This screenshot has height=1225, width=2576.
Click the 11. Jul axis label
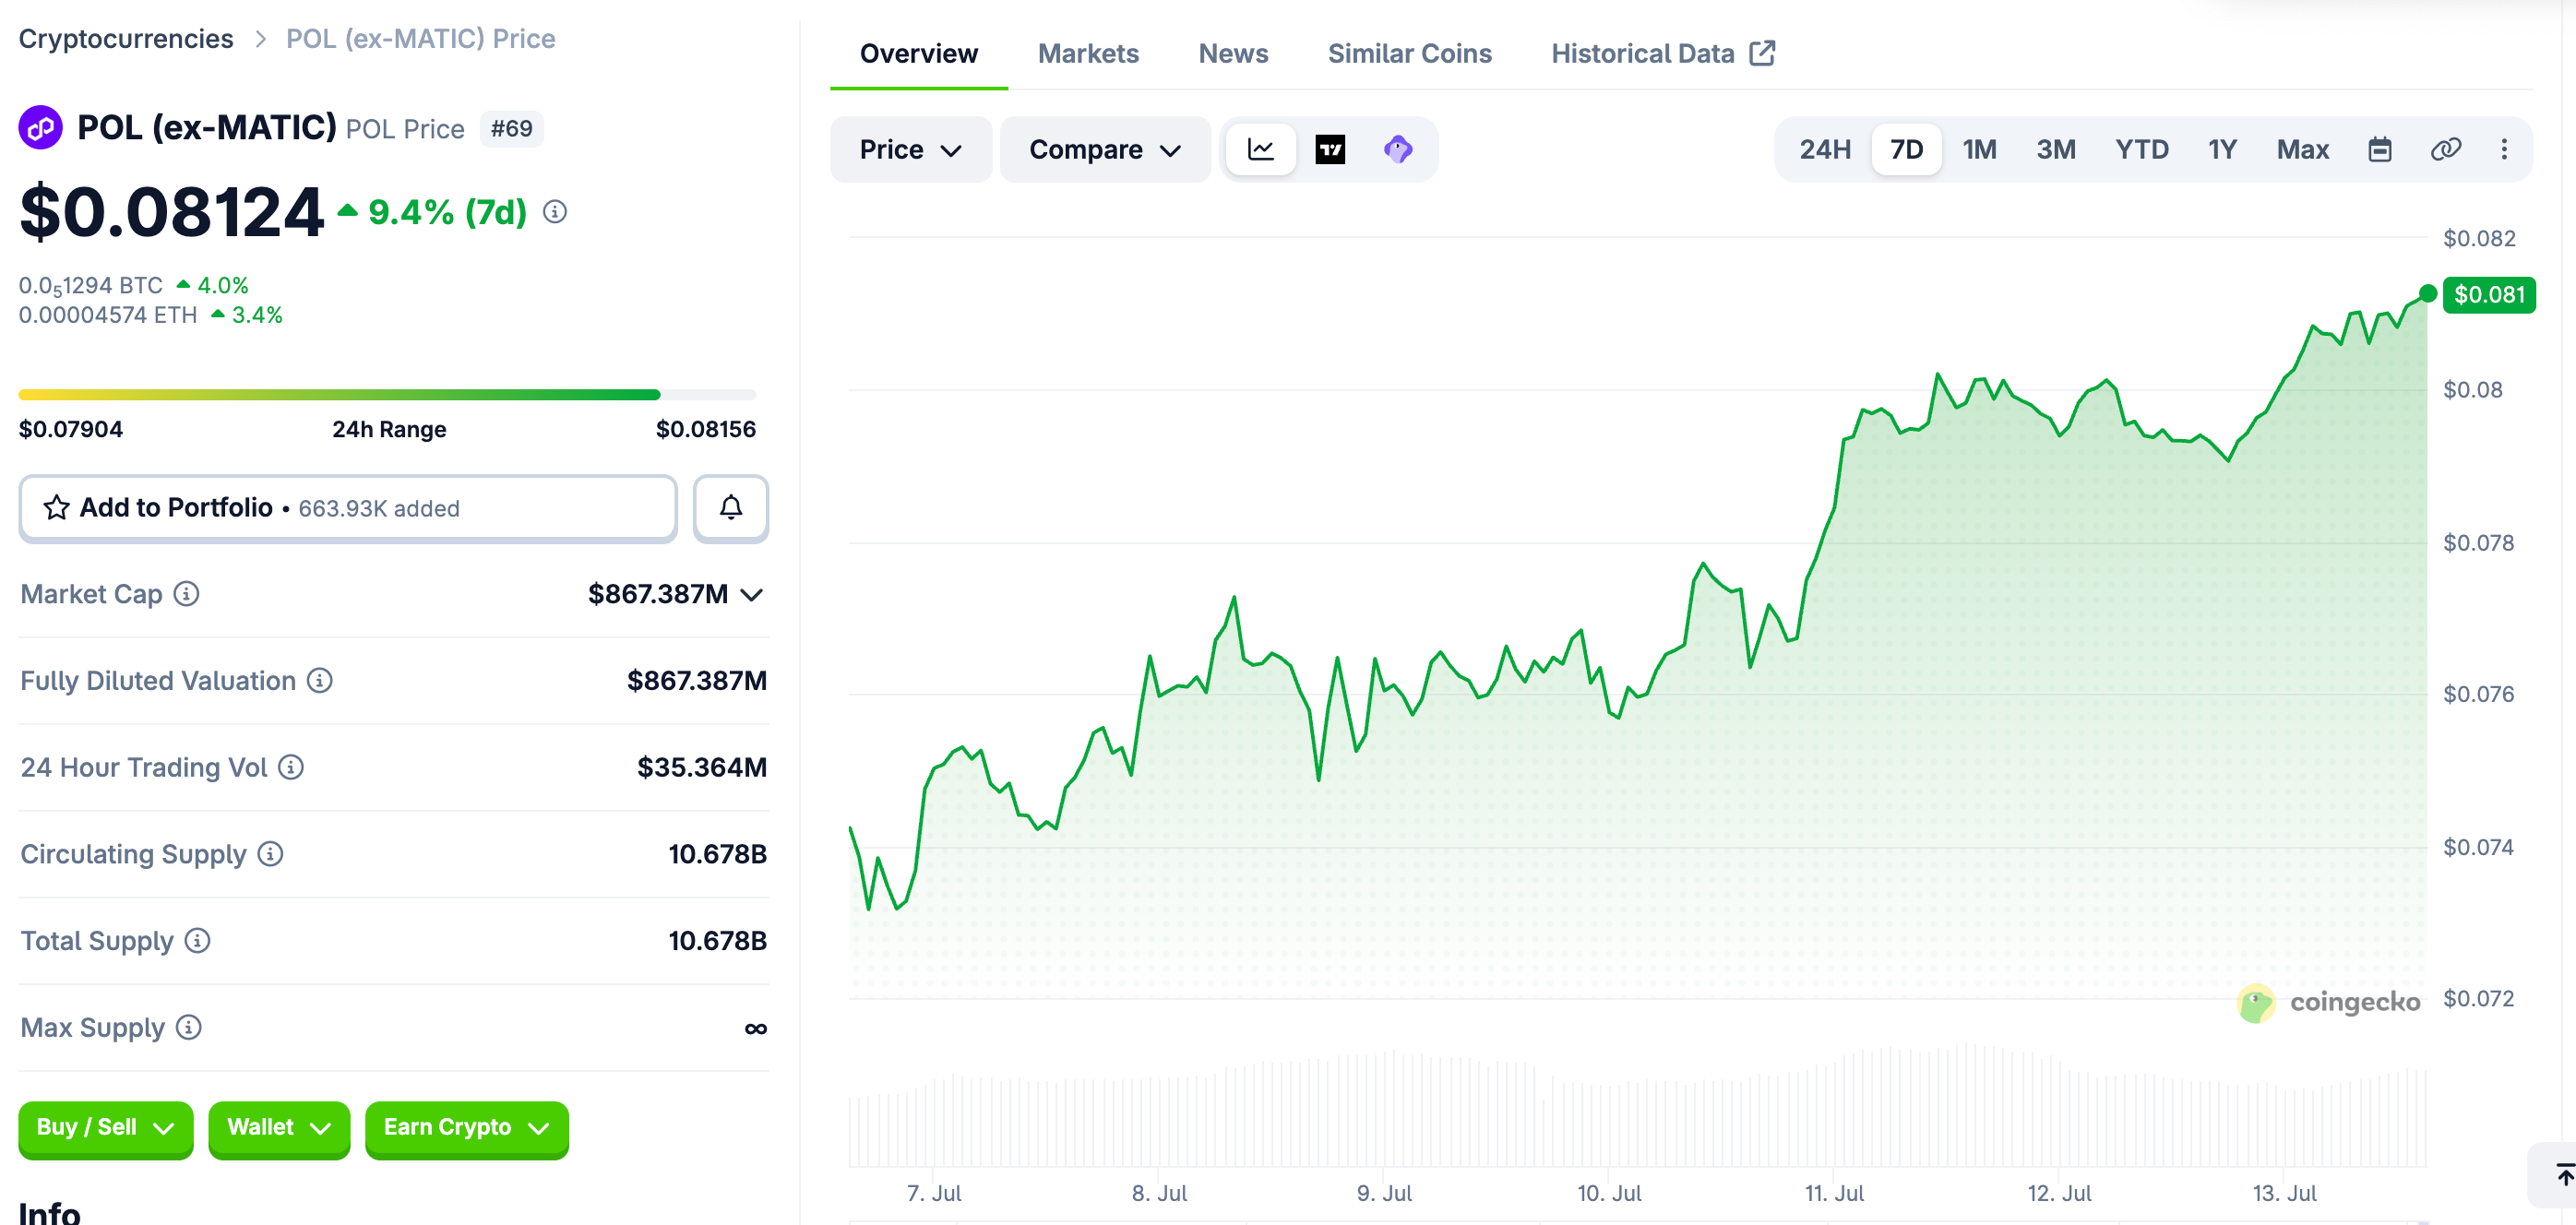[1834, 1193]
